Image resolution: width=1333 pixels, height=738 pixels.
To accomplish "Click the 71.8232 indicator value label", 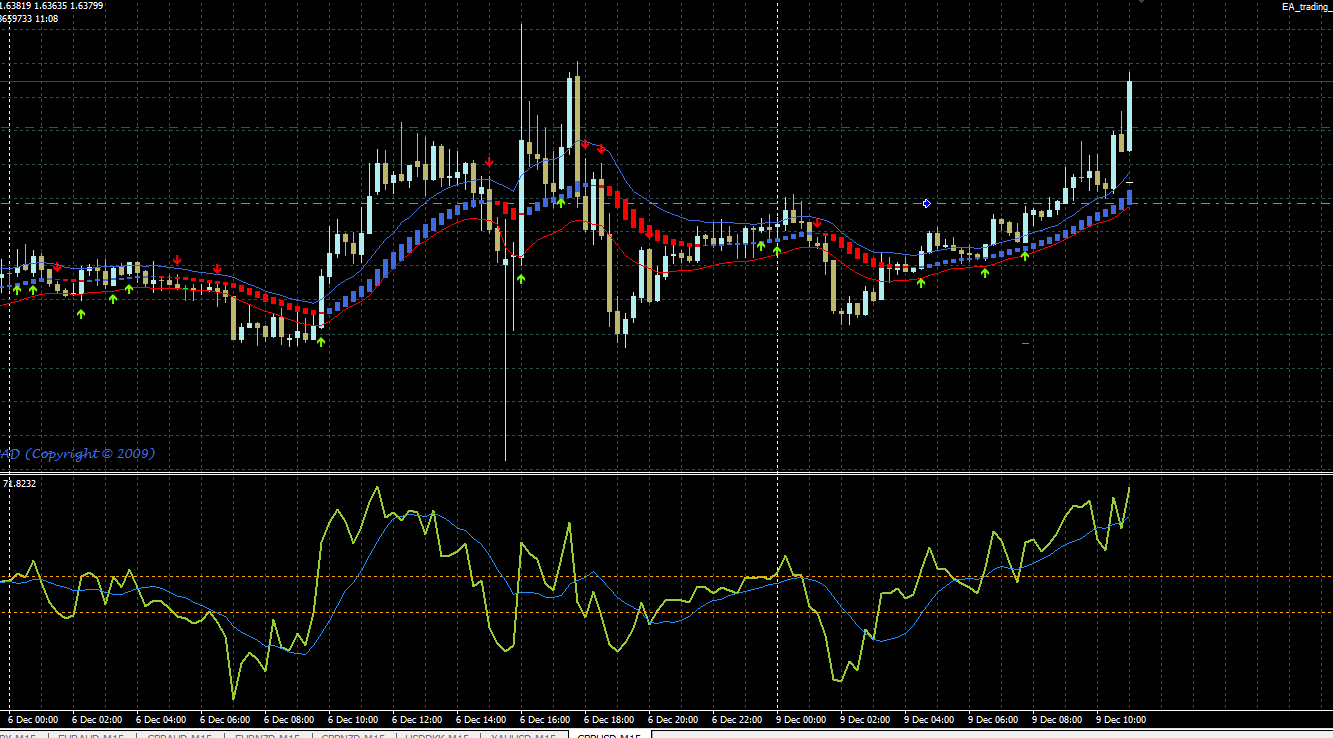I will pyautogui.click(x=21, y=483).
